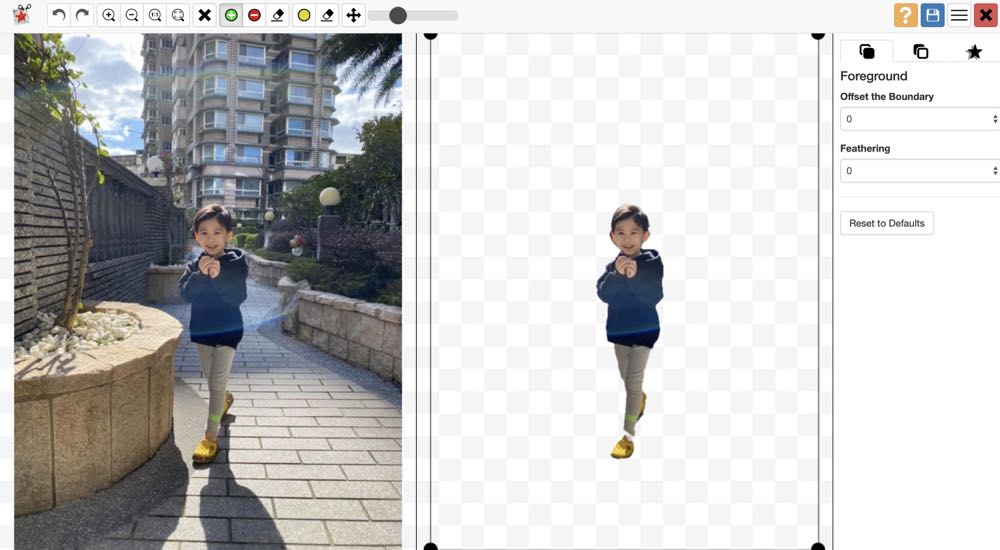Redo the last undone action
The height and width of the screenshot is (550, 1000).
82,15
